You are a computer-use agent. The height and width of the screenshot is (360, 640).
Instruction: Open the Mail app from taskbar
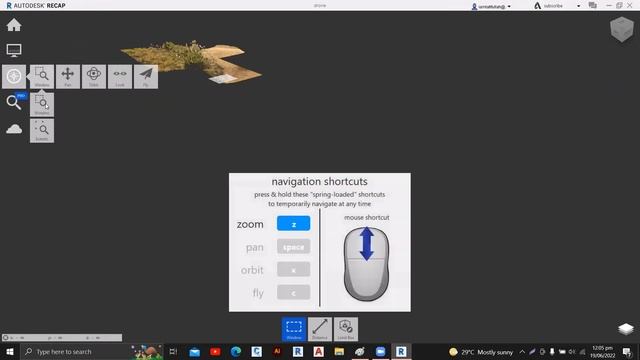point(195,351)
